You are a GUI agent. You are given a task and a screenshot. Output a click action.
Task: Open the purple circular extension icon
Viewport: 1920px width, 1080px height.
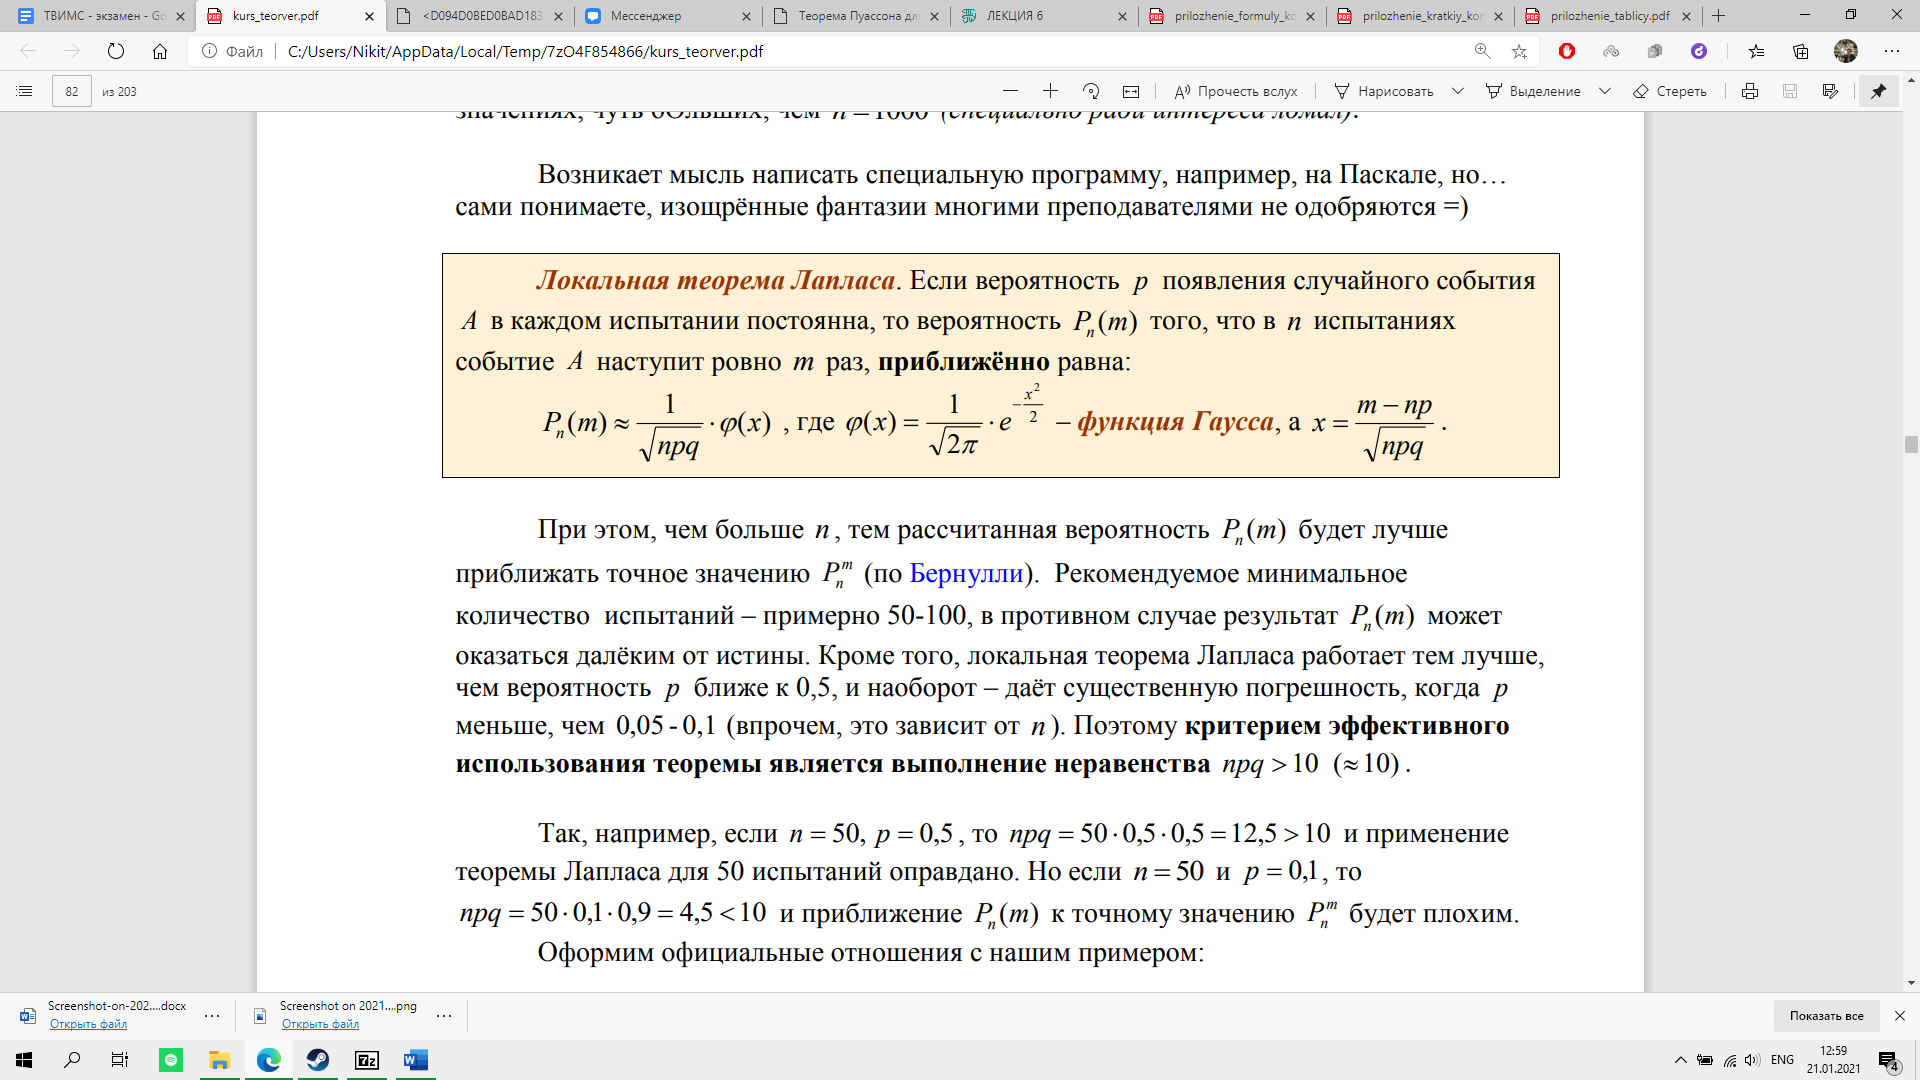pos(1699,51)
